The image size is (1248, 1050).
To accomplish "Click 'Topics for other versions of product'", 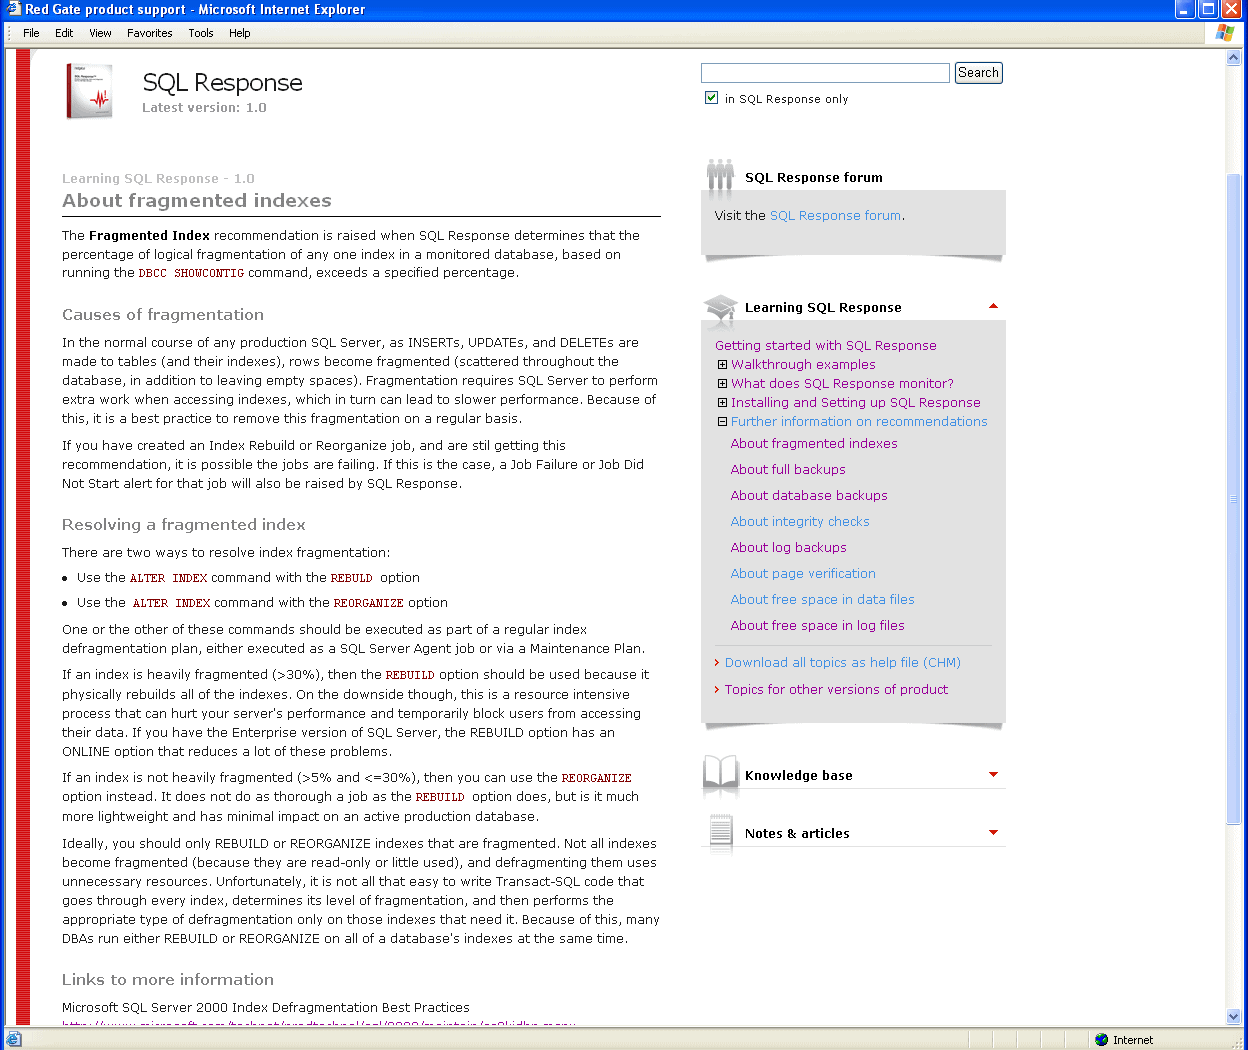I will click(x=837, y=689).
